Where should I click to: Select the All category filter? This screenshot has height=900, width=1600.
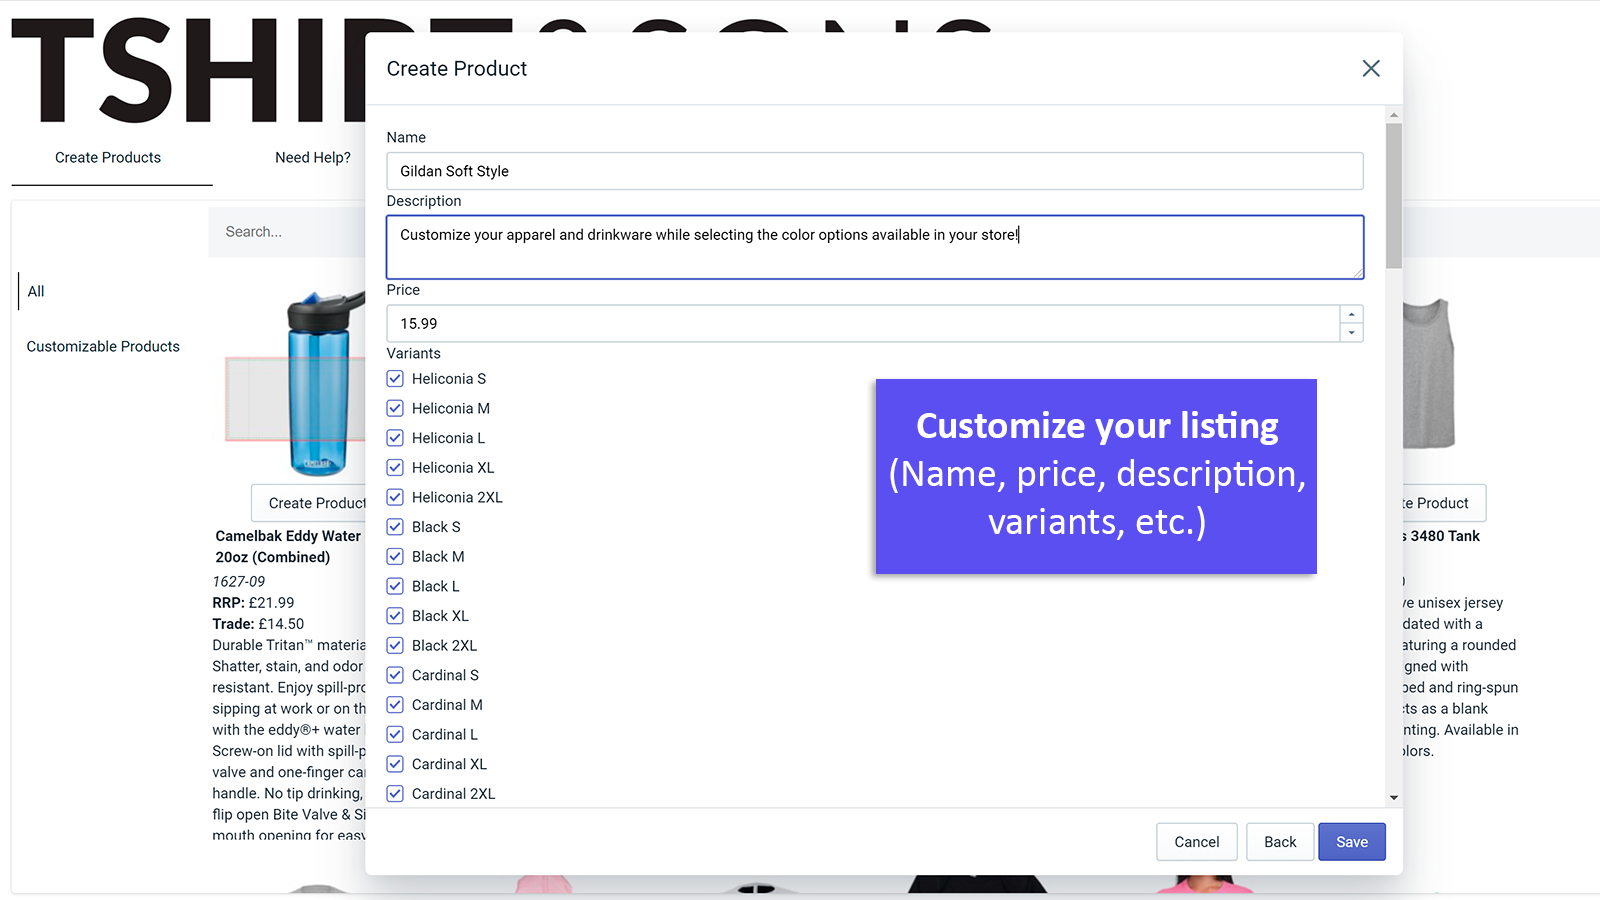pyautogui.click(x=36, y=291)
